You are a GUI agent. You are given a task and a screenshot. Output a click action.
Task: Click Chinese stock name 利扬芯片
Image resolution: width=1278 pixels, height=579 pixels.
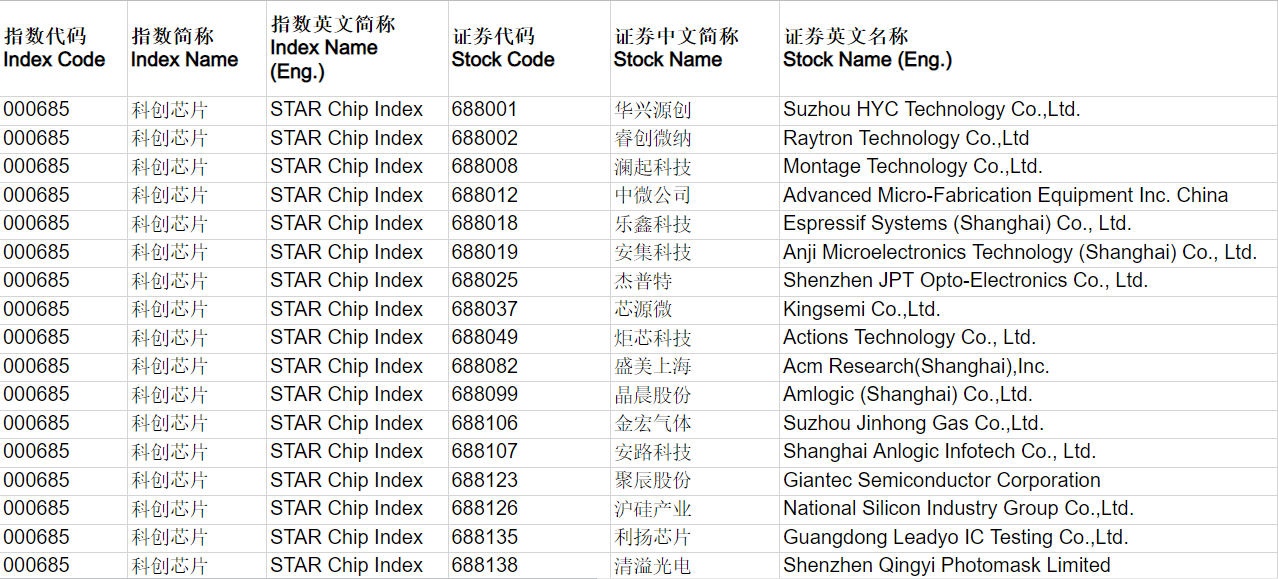tap(653, 537)
